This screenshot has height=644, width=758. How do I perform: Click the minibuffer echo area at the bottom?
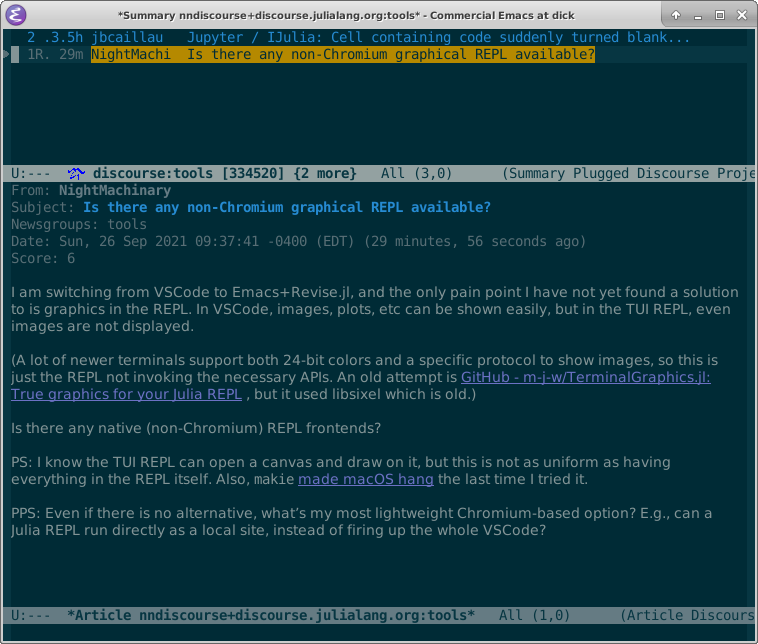coord(379,632)
